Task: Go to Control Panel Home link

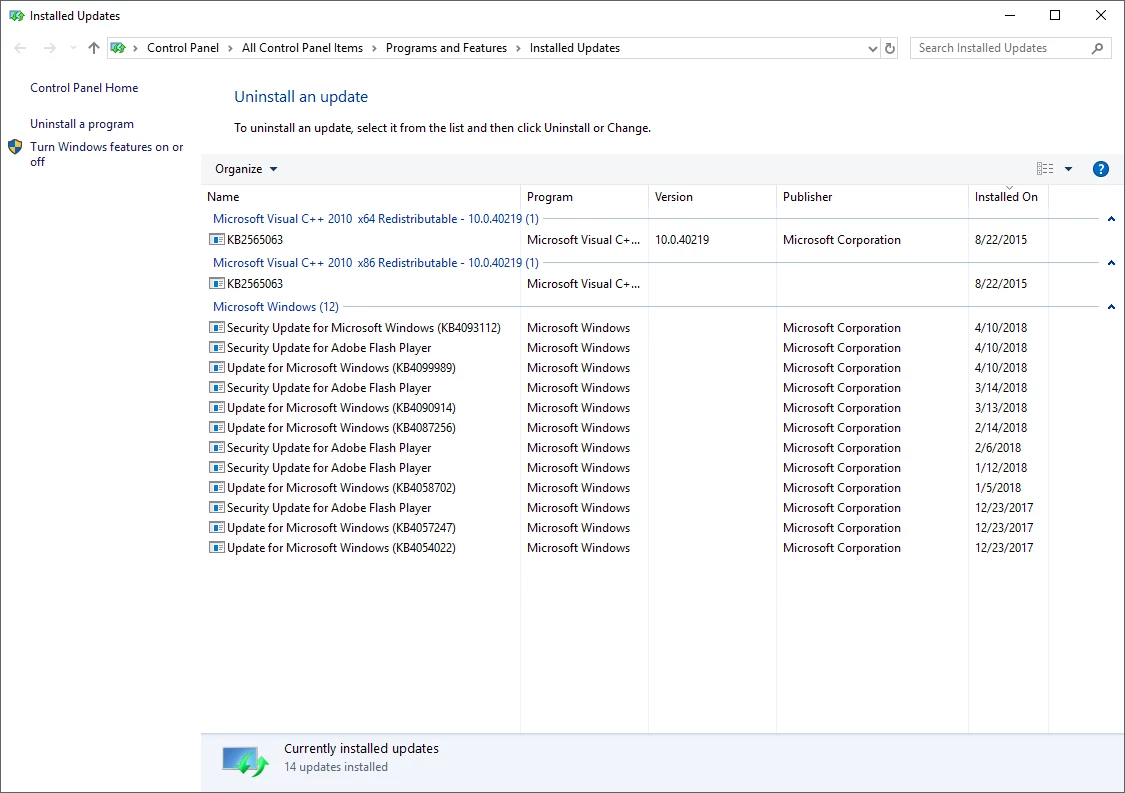Action: [x=84, y=88]
